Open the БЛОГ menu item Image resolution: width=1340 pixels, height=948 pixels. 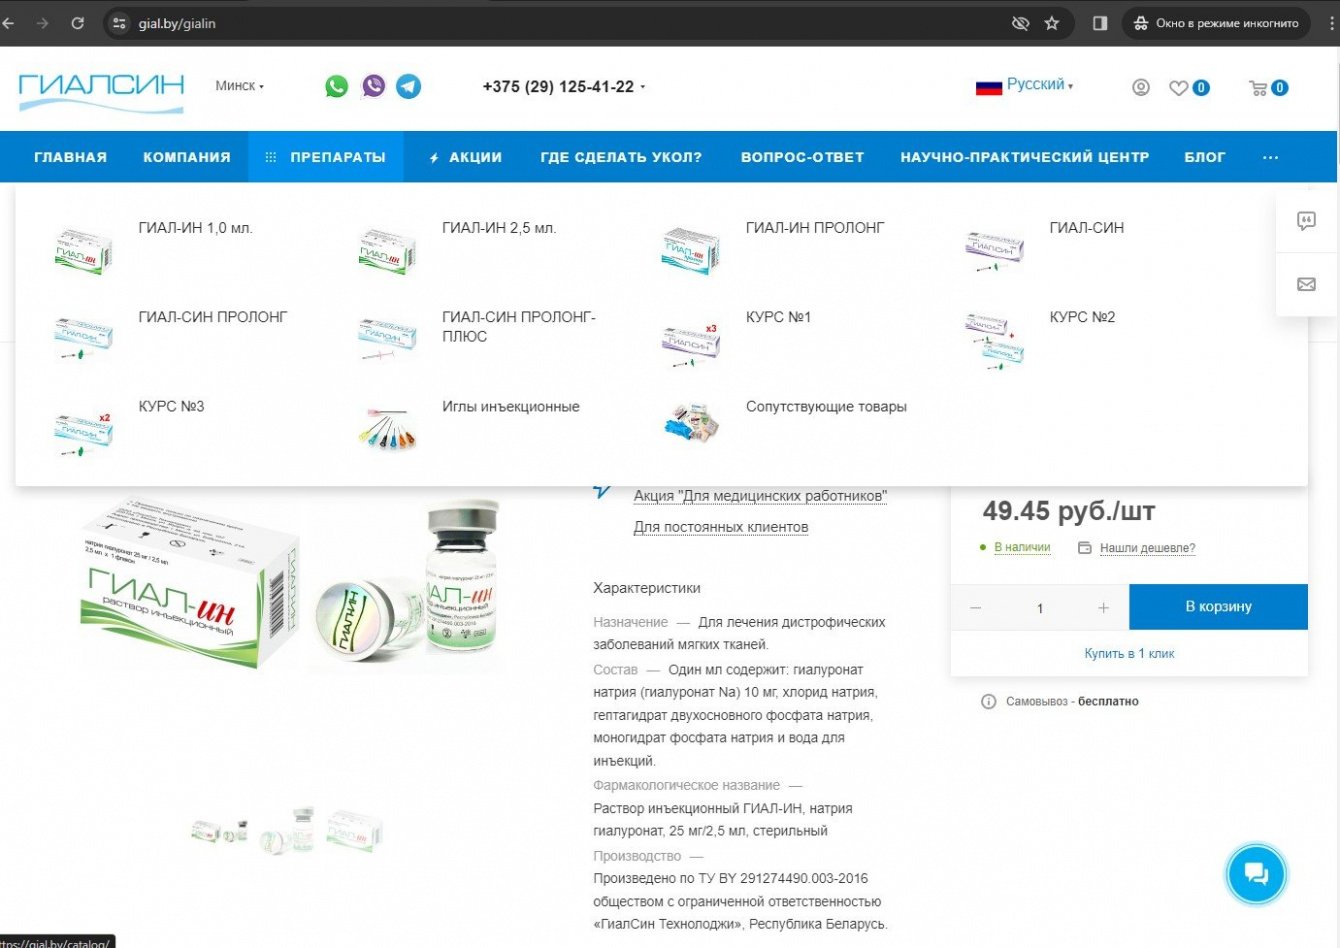pyautogui.click(x=1205, y=157)
